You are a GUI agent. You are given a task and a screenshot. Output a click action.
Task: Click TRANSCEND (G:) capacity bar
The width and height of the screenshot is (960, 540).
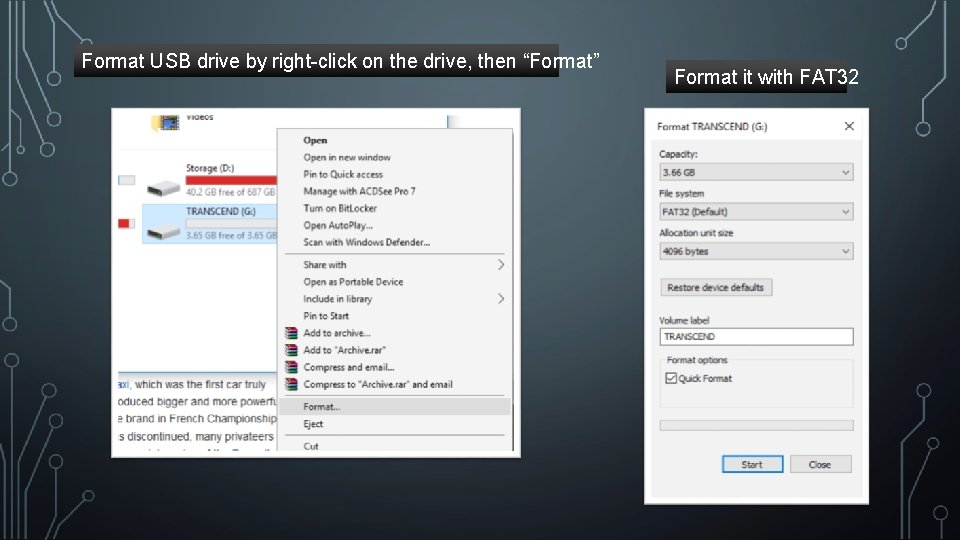point(231,223)
